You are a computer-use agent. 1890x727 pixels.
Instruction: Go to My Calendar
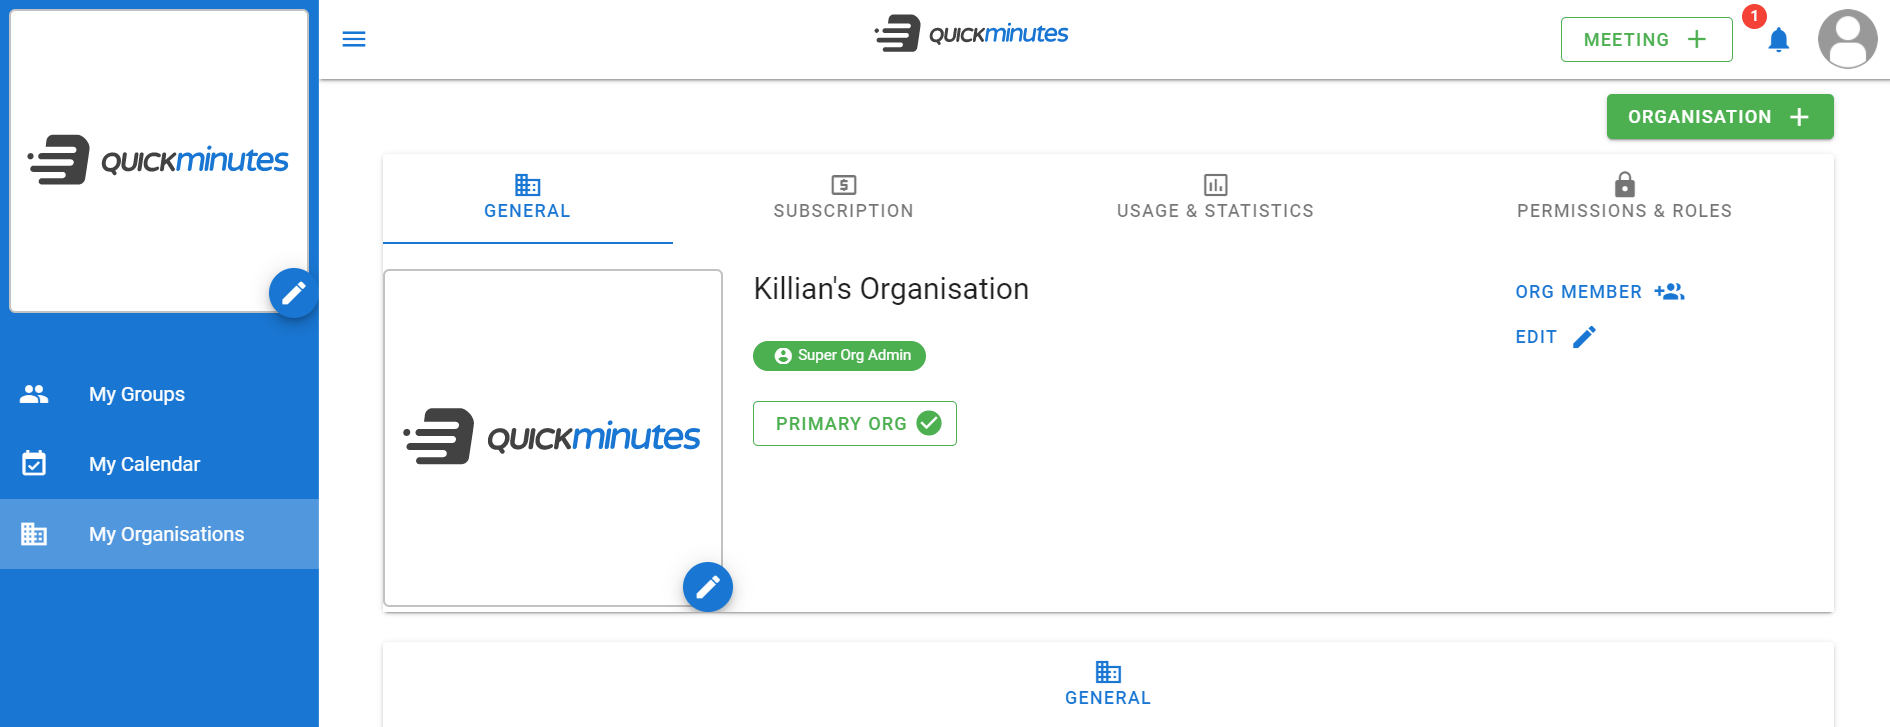point(159,464)
